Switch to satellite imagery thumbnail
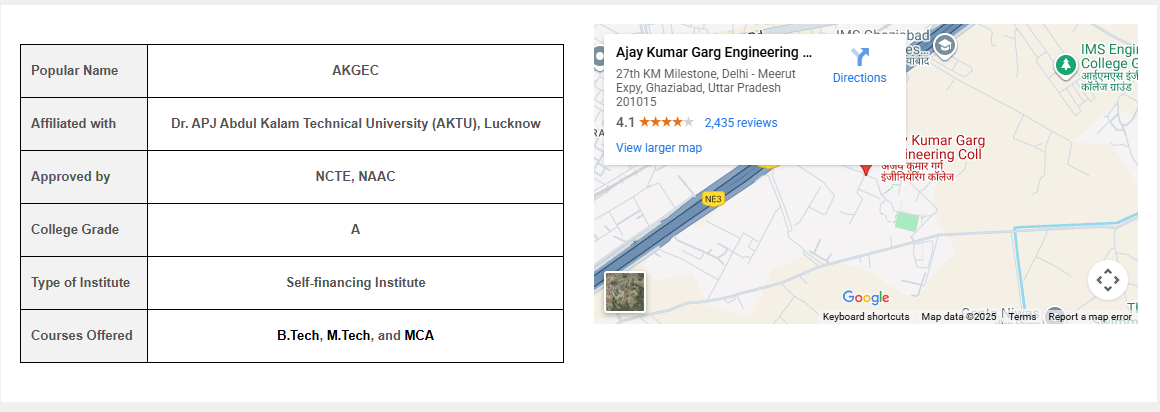The image size is (1160, 412). coord(625,292)
